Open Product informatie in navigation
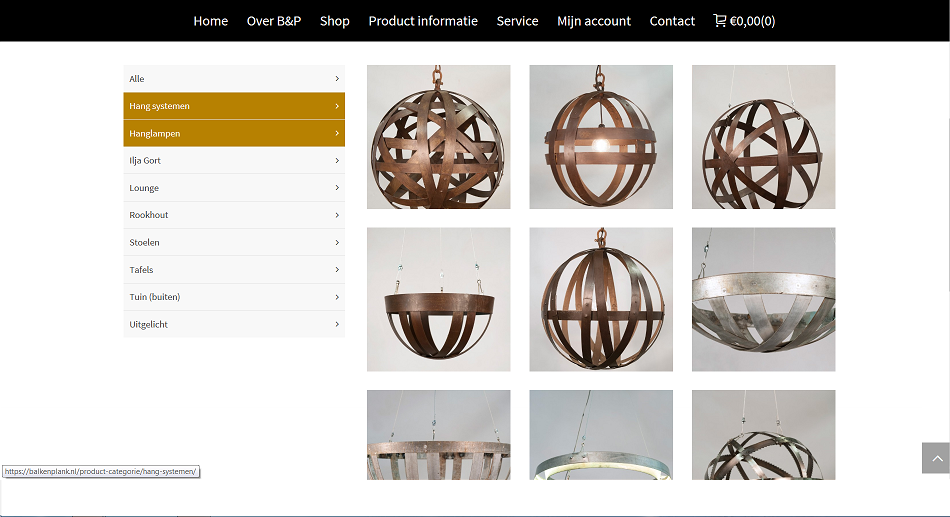This screenshot has width=950, height=517. tap(423, 21)
